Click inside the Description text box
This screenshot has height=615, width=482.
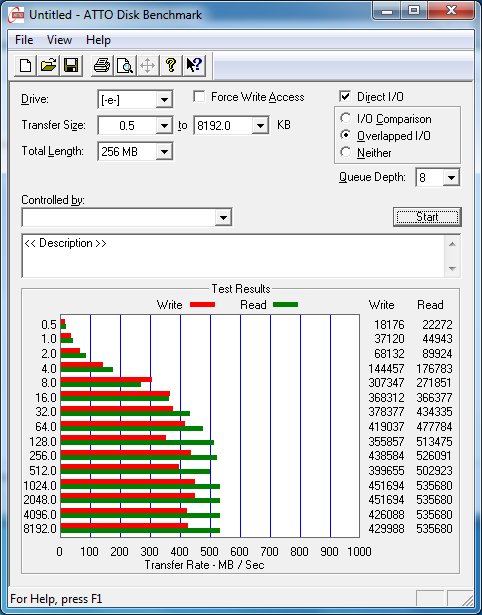click(234, 256)
